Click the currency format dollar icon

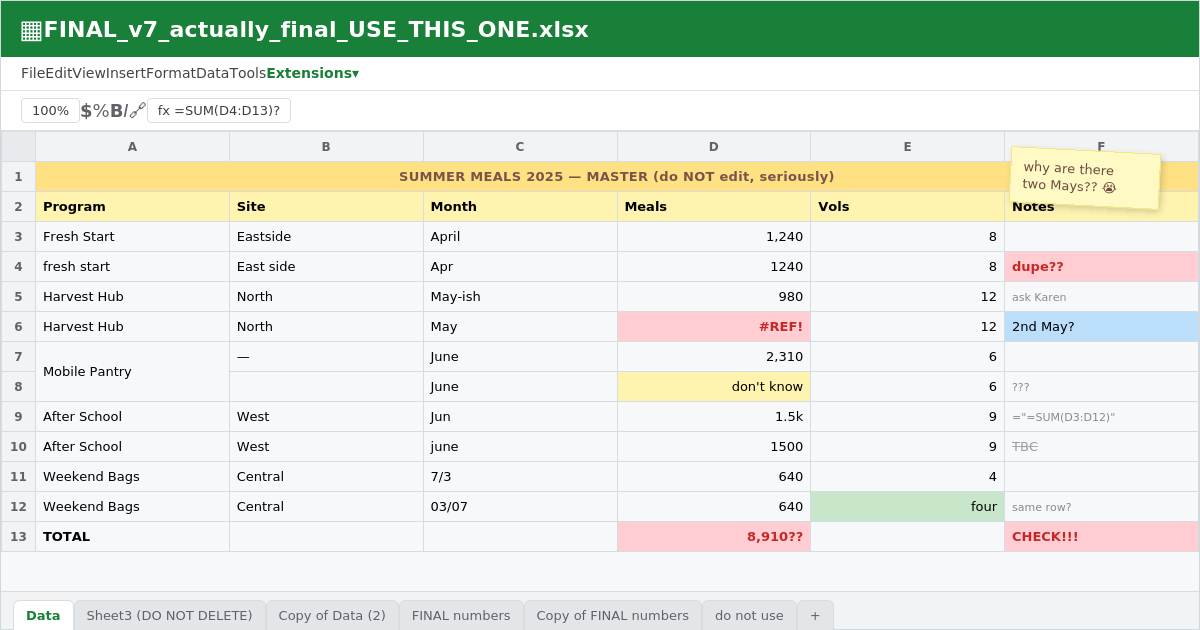[86, 111]
